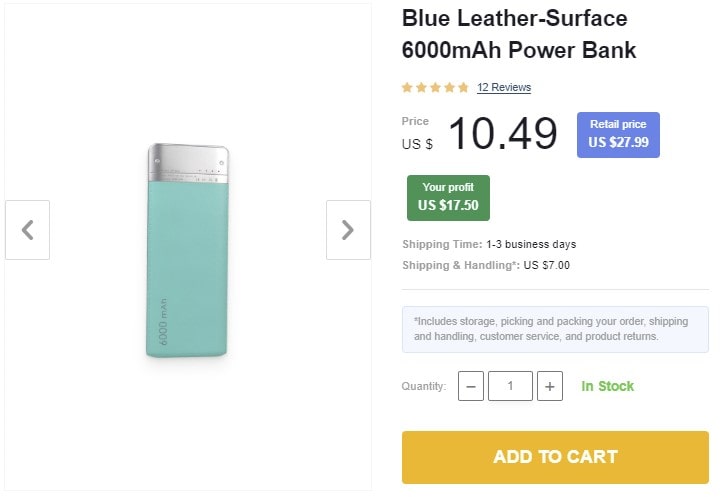
Task: Click the 10.49 price figure
Action: pyautogui.click(x=502, y=134)
